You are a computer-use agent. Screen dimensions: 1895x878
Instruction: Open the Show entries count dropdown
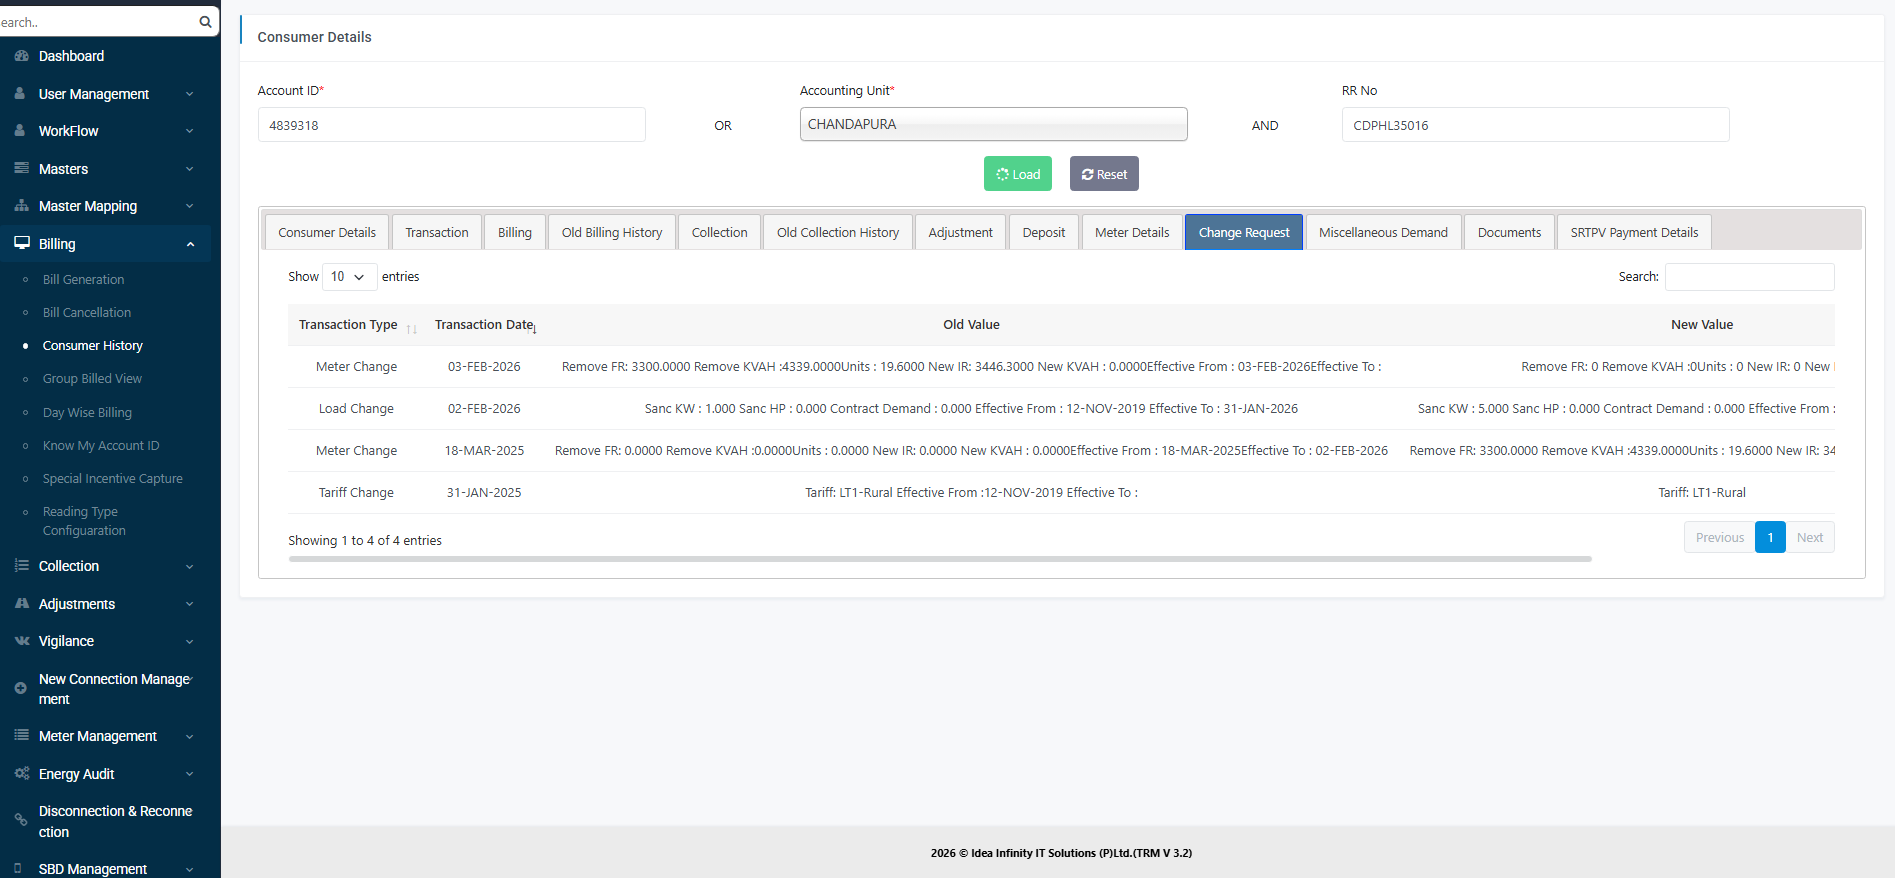[349, 277]
